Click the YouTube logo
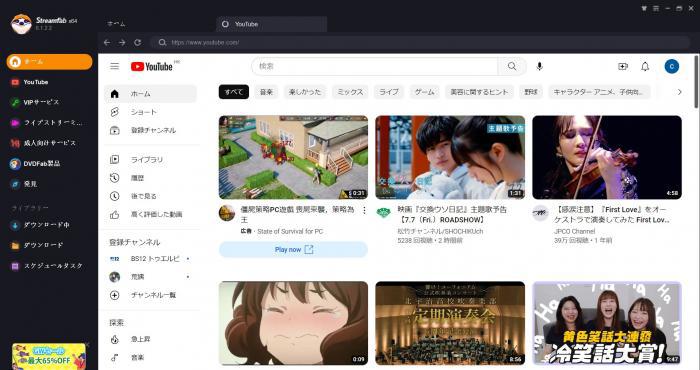Image resolution: width=700 pixels, height=370 pixels. pos(152,67)
